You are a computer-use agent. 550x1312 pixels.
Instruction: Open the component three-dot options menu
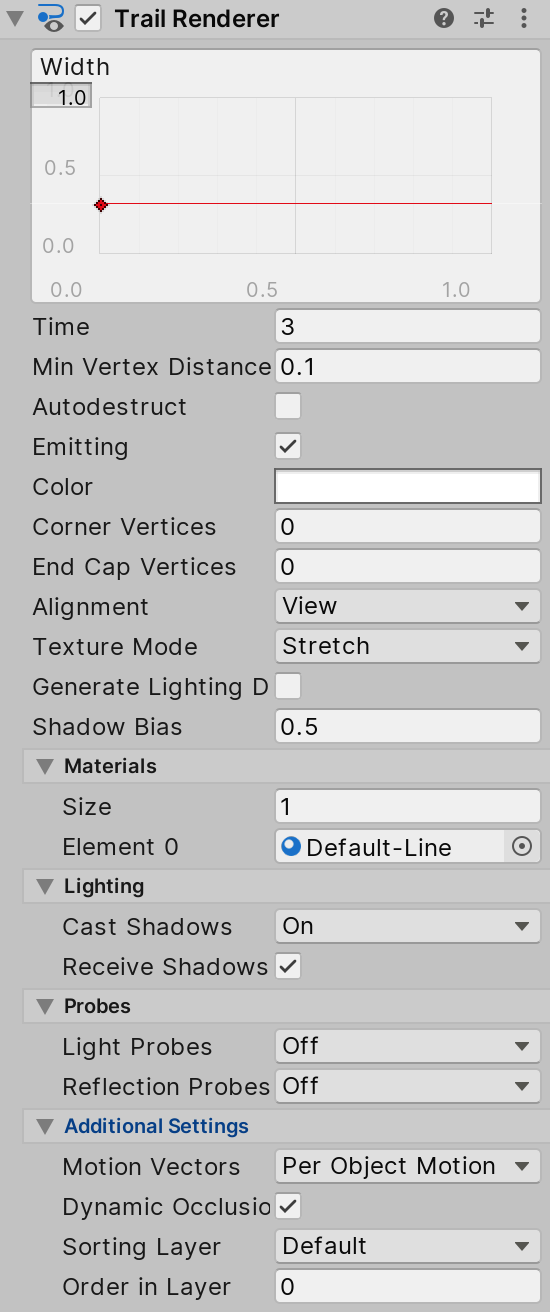pyautogui.click(x=524, y=18)
